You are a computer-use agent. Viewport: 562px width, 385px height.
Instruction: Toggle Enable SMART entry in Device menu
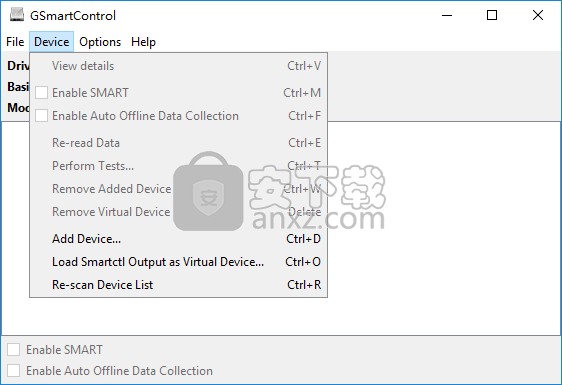(x=178, y=93)
